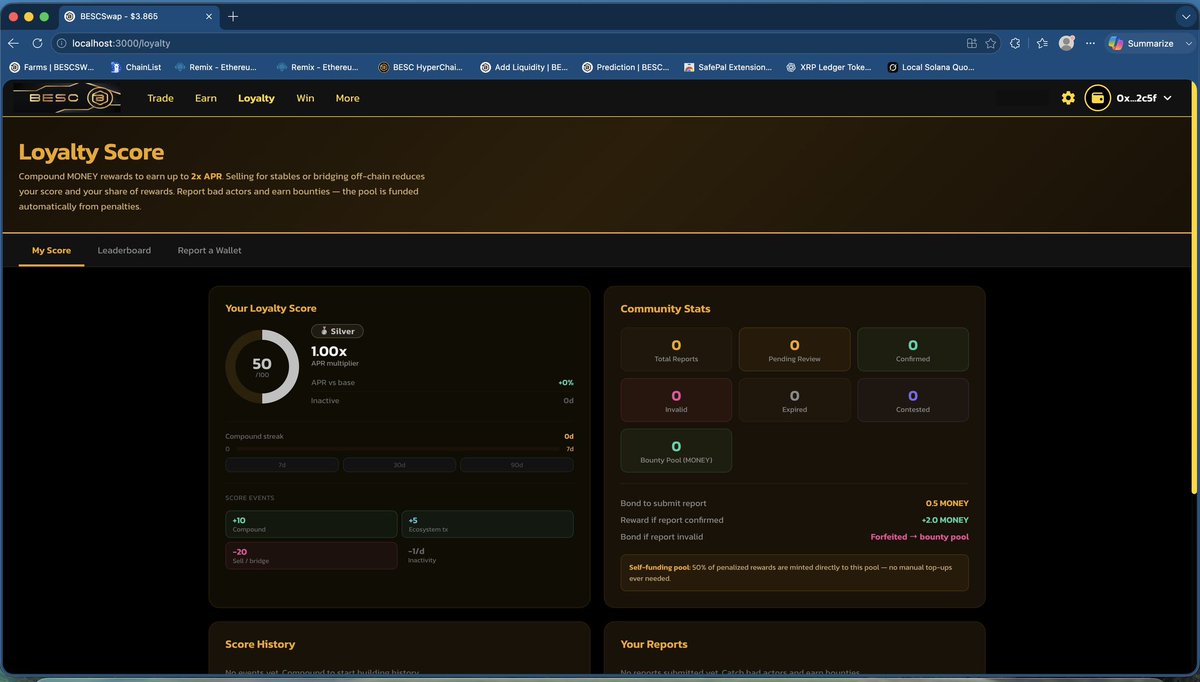Go back with the browser back arrow
This screenshot has height=682, width=1200.
click(13, 43)
